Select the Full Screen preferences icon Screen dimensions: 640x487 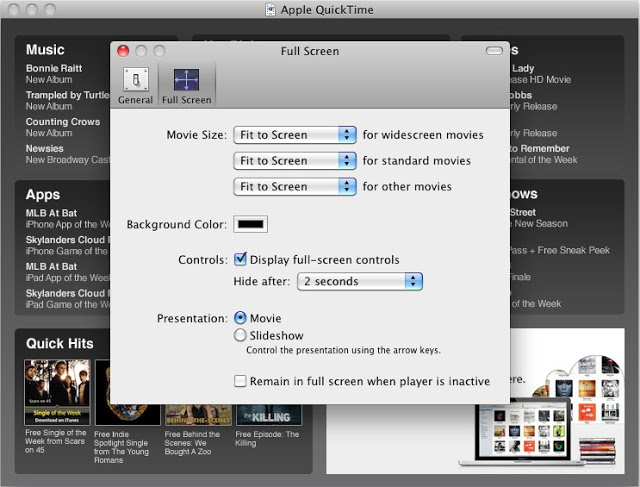click(x=187, y=86)
